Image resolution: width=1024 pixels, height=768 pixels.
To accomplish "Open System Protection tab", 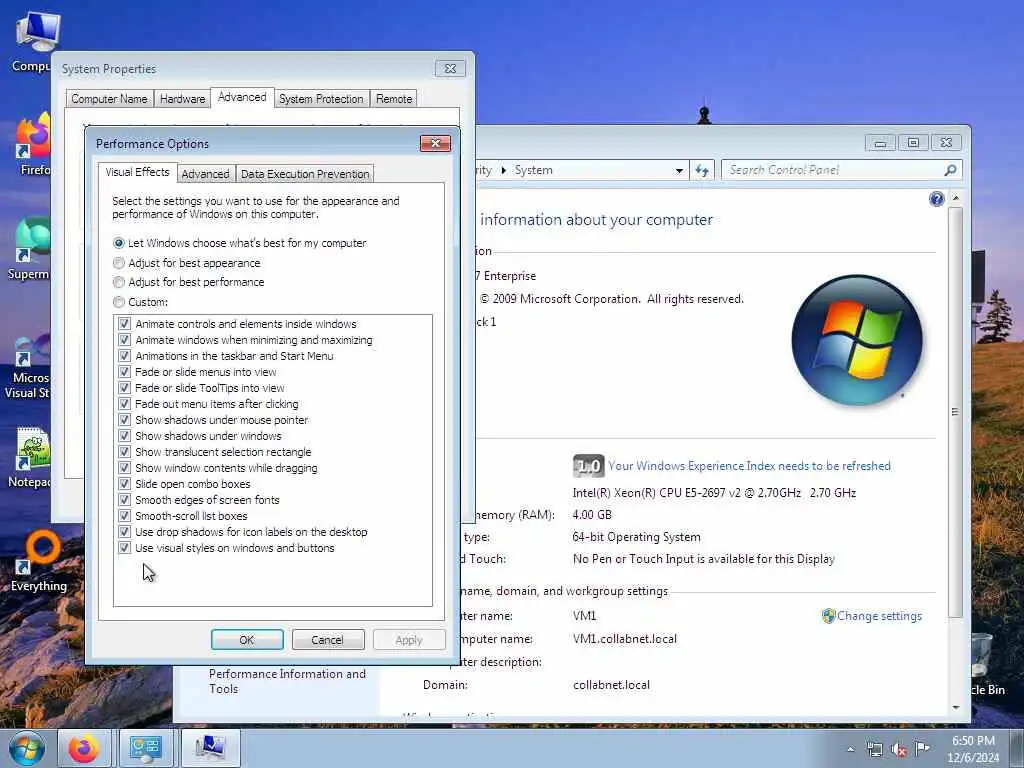I will point(321,99).
